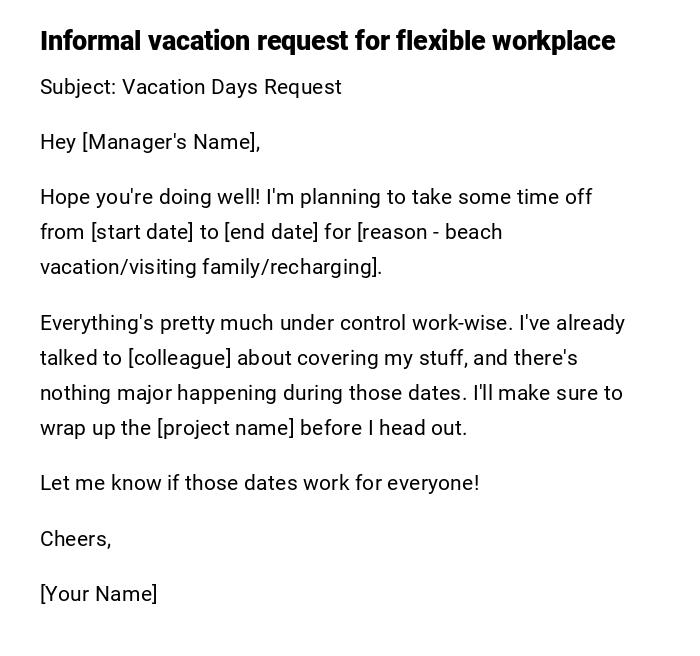Click "Vacation Days Request" in the subject line

tap(232, 88)
